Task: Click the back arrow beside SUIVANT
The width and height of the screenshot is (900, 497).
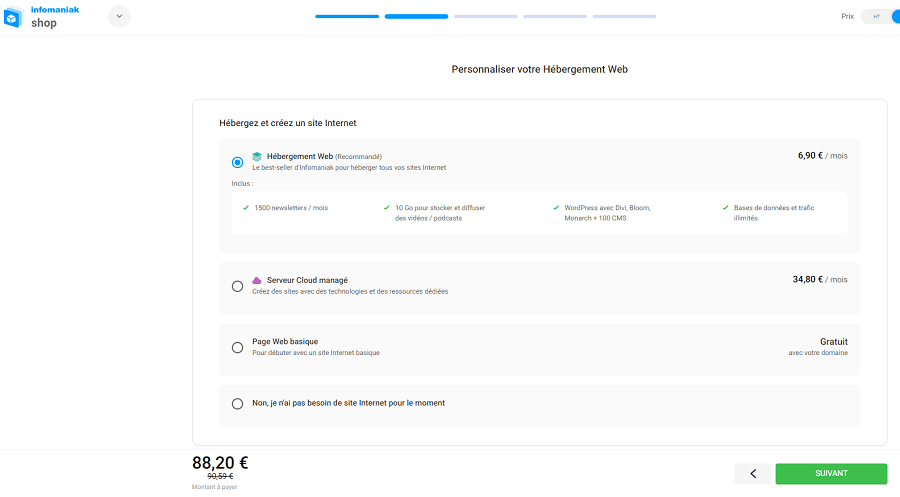Action: click(x=752, y=474)
